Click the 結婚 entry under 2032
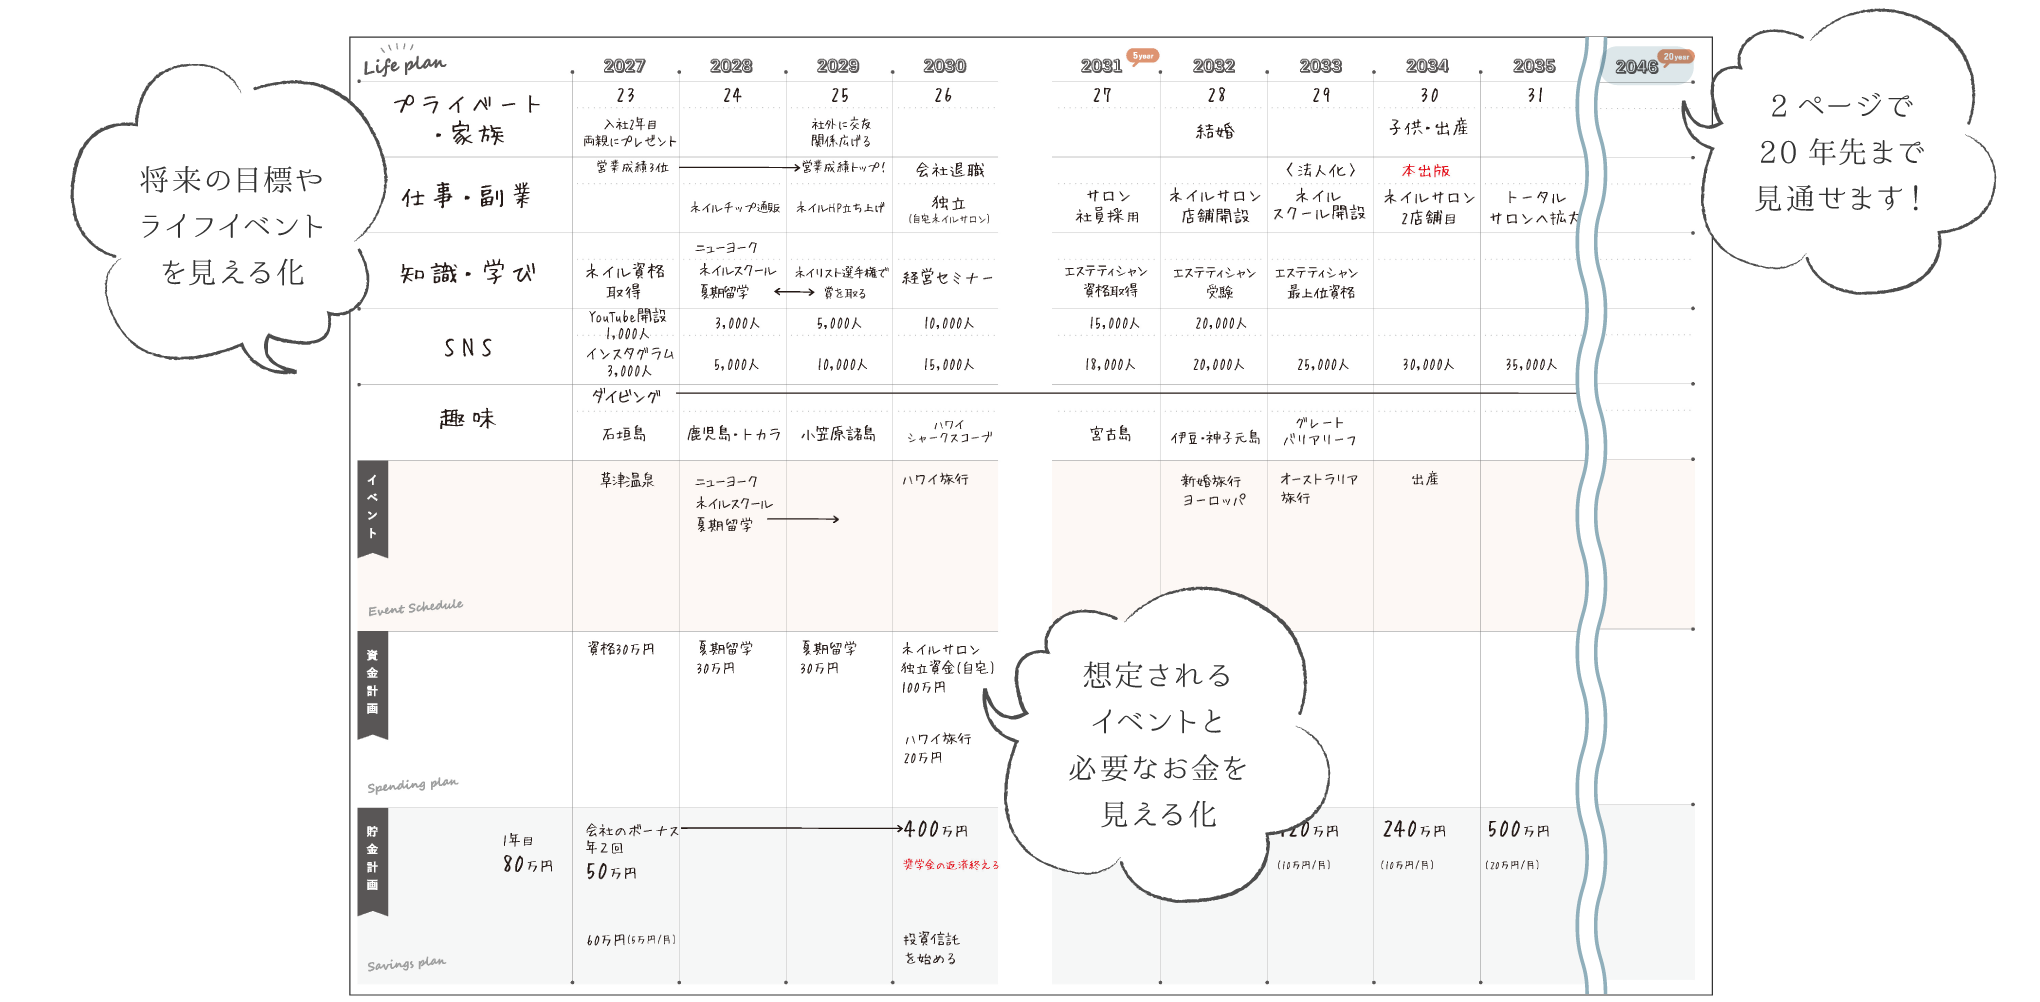 click(1215, 131)
